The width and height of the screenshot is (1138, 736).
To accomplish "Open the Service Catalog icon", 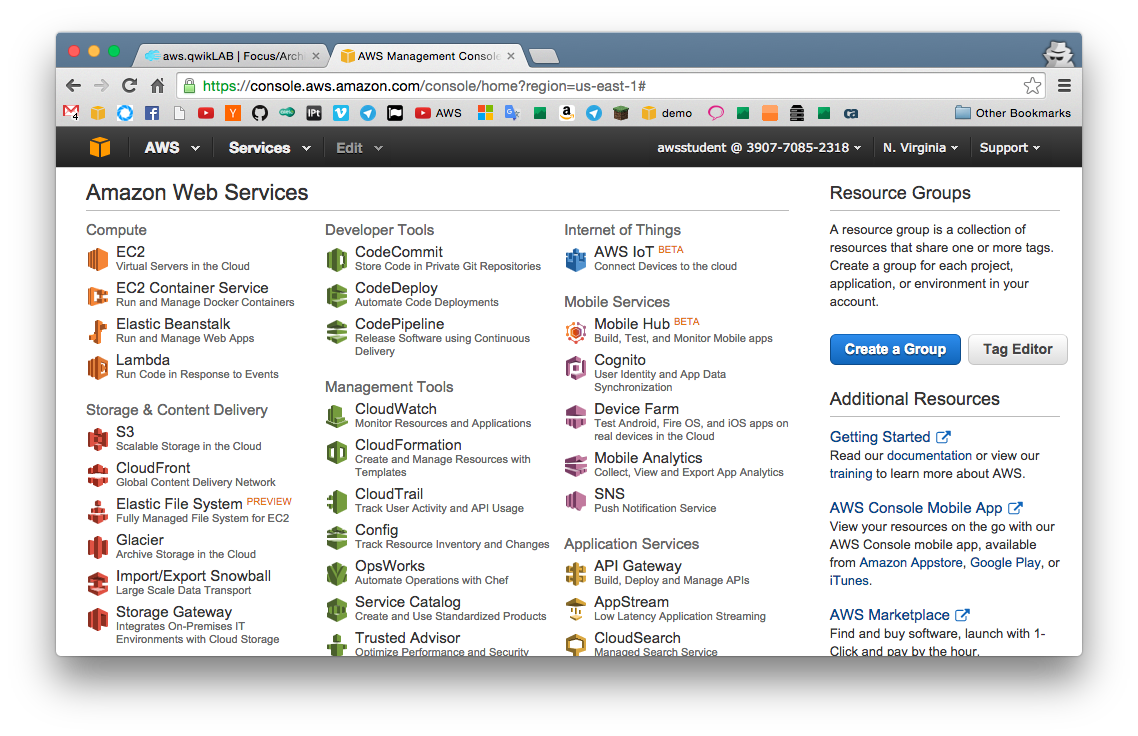I will pyautogui.click(x=337, y=609).
